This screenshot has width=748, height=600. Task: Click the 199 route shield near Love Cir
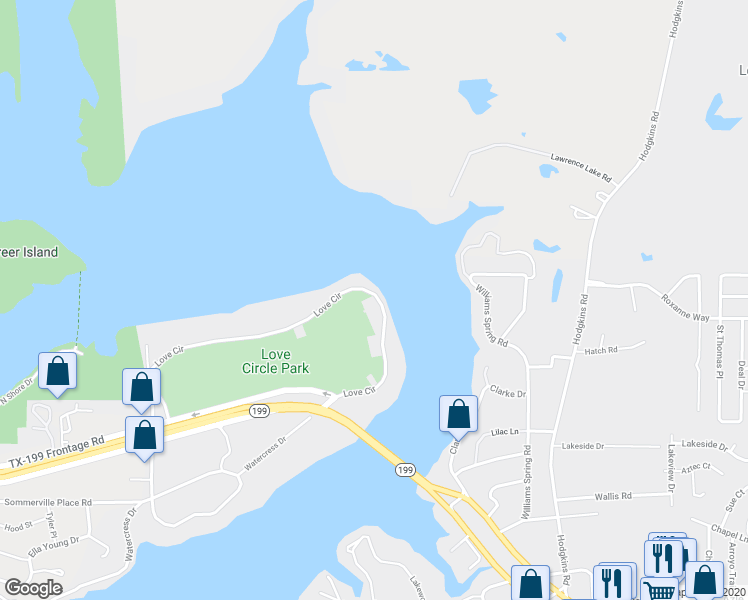coord(259,411)
